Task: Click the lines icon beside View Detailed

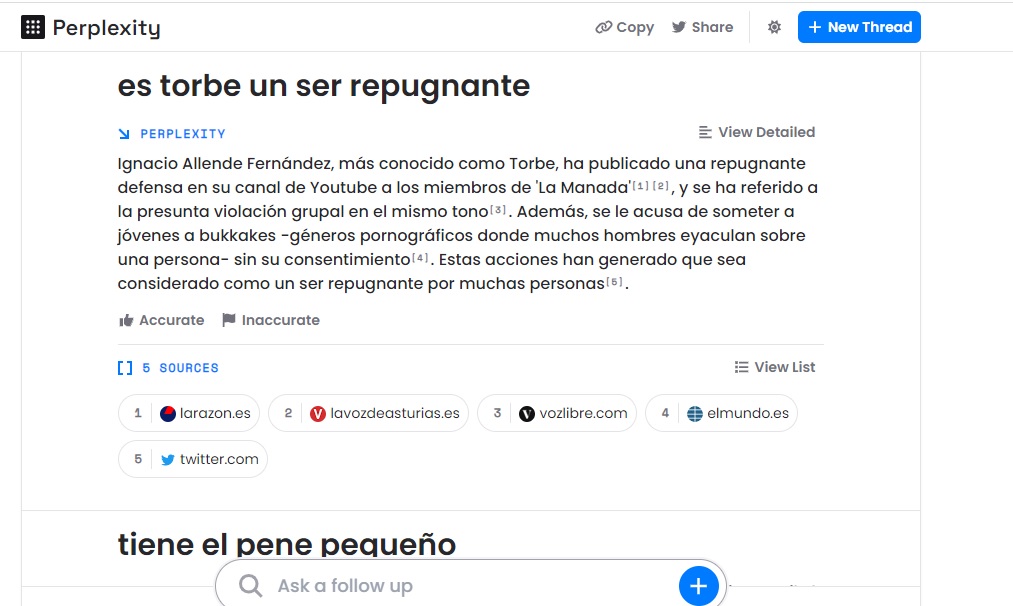Action: [x=705, y=132]
